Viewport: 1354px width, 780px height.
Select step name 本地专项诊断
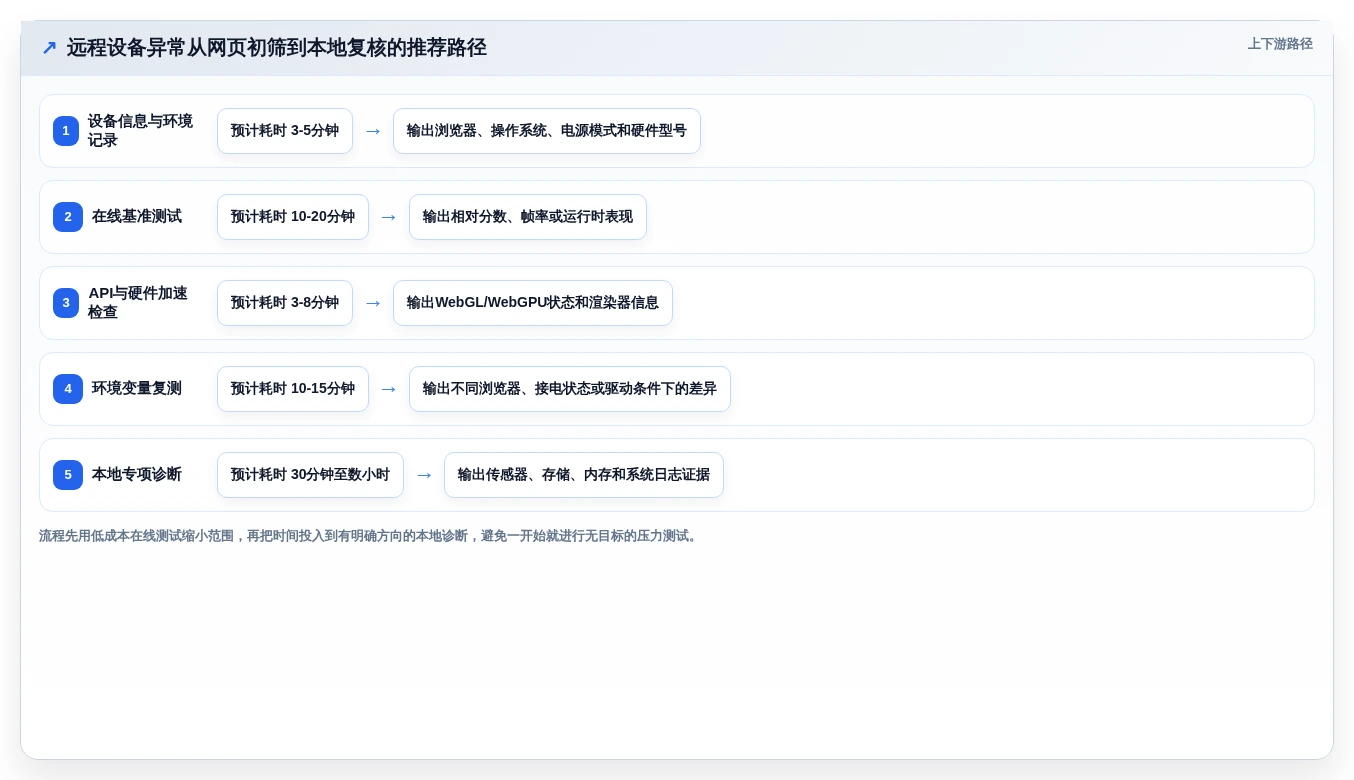(137, 474)
